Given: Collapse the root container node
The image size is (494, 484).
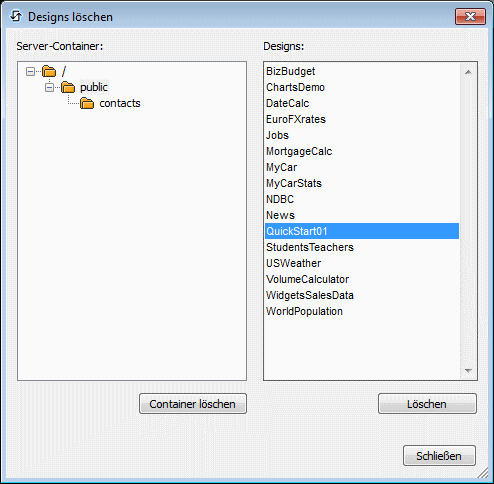Looking at the screenshot, I should [30, 72].
